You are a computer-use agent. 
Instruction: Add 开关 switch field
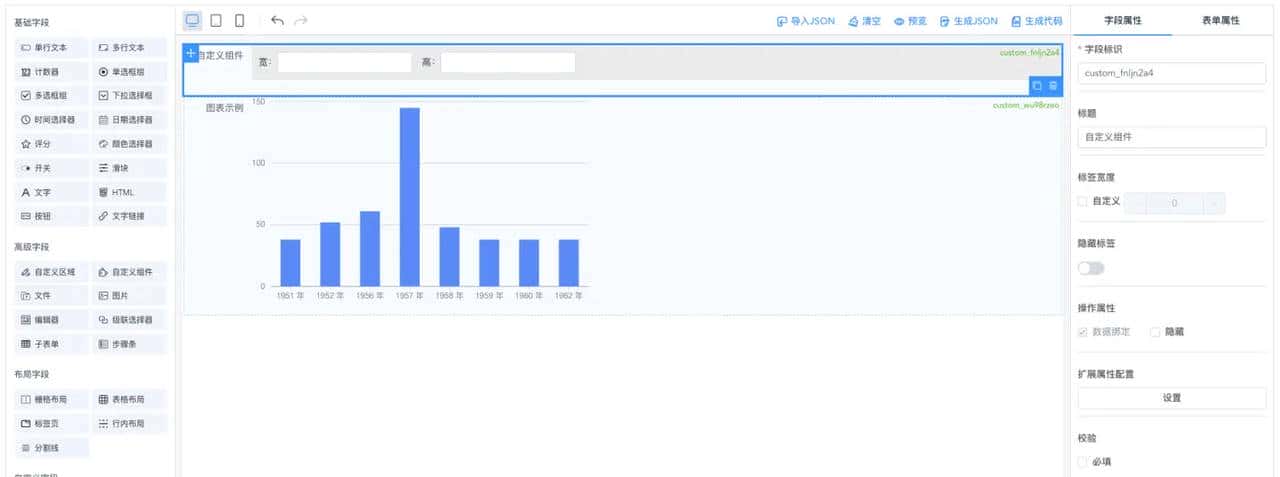coord(52,168)
